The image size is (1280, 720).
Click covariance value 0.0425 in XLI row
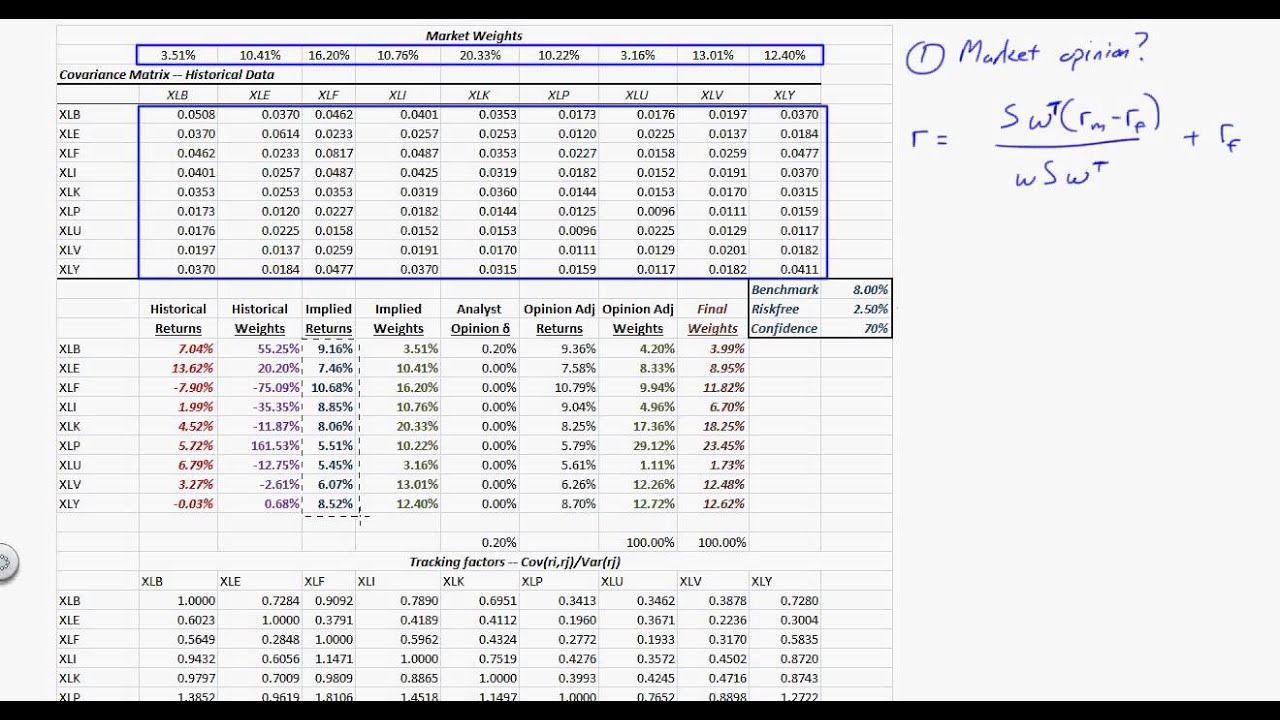(x=419, y=173)
